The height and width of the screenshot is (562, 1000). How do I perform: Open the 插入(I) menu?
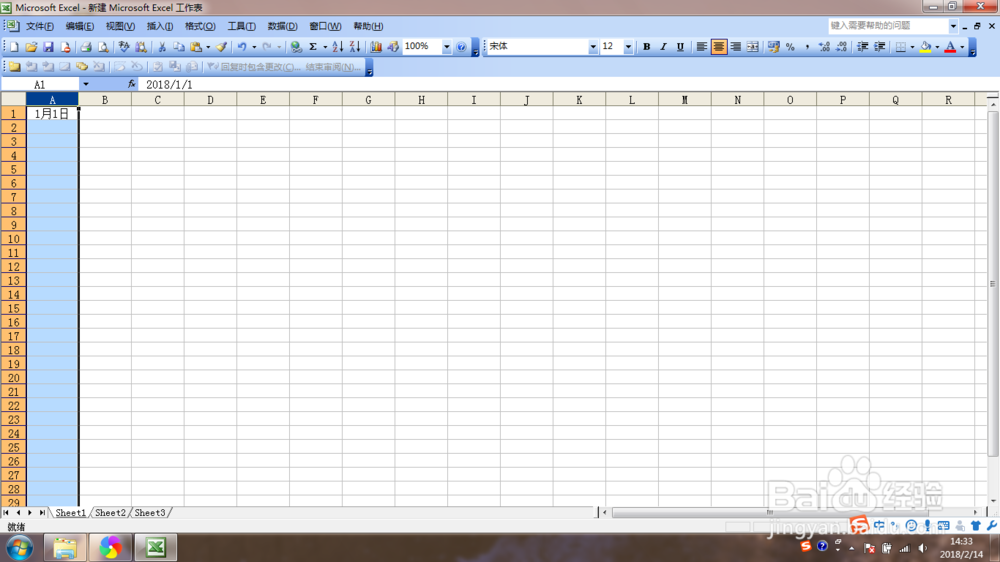[x=159, y=26]
